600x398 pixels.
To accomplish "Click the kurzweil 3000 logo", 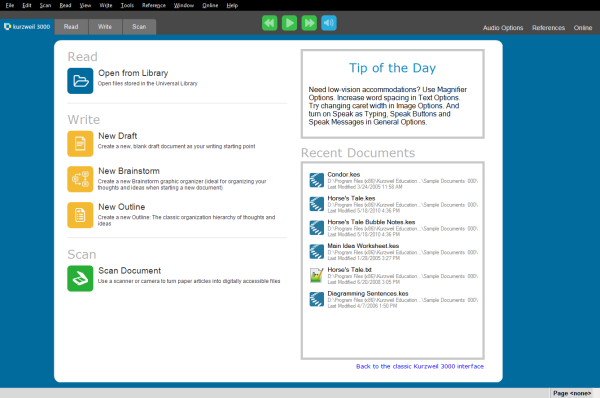I will coord(27,26).
